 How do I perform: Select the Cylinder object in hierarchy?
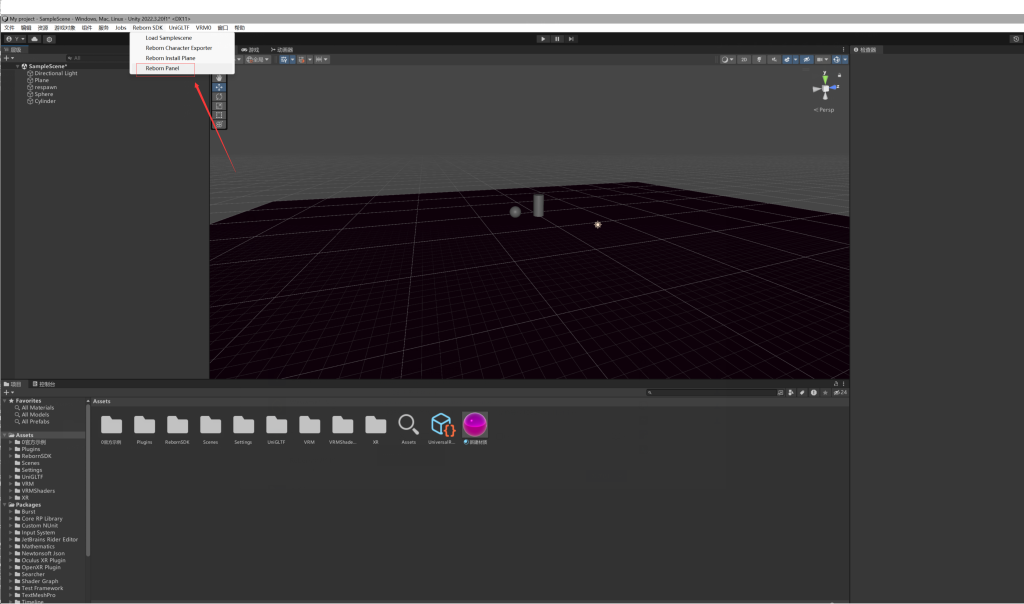[x=45, y=101]
